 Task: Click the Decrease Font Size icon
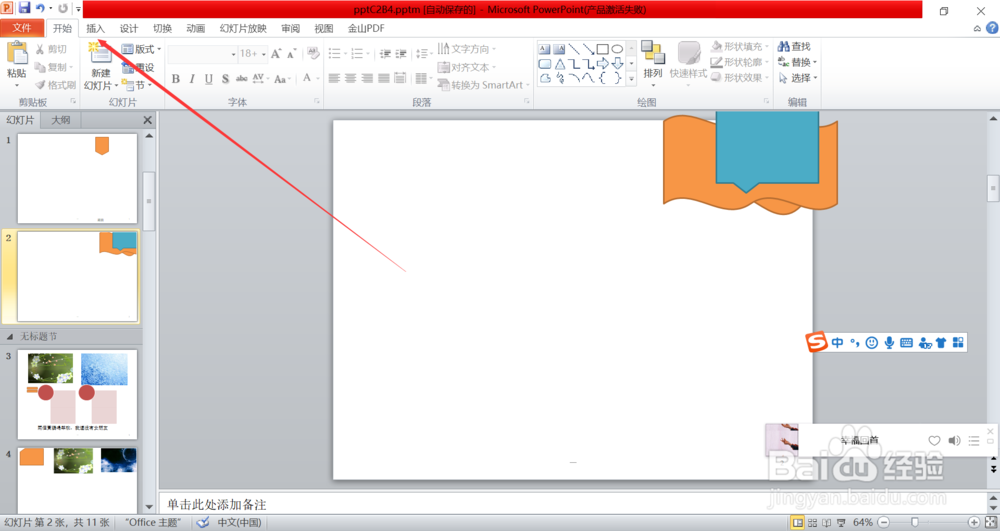click(291, 54)
